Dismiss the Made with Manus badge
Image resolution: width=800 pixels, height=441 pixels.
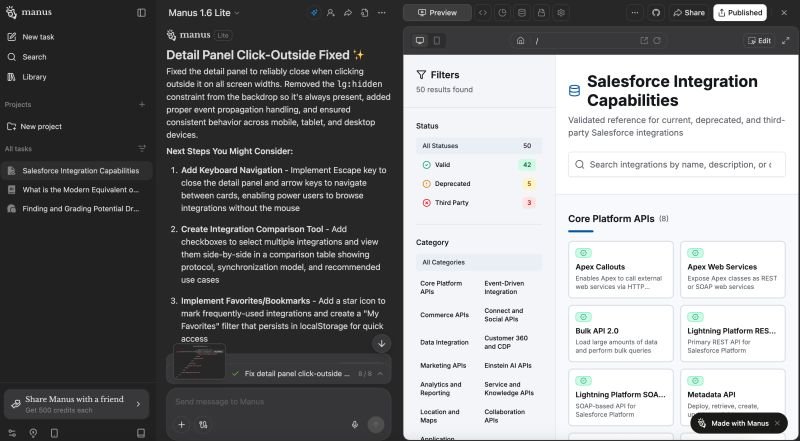tap(777, 423)
